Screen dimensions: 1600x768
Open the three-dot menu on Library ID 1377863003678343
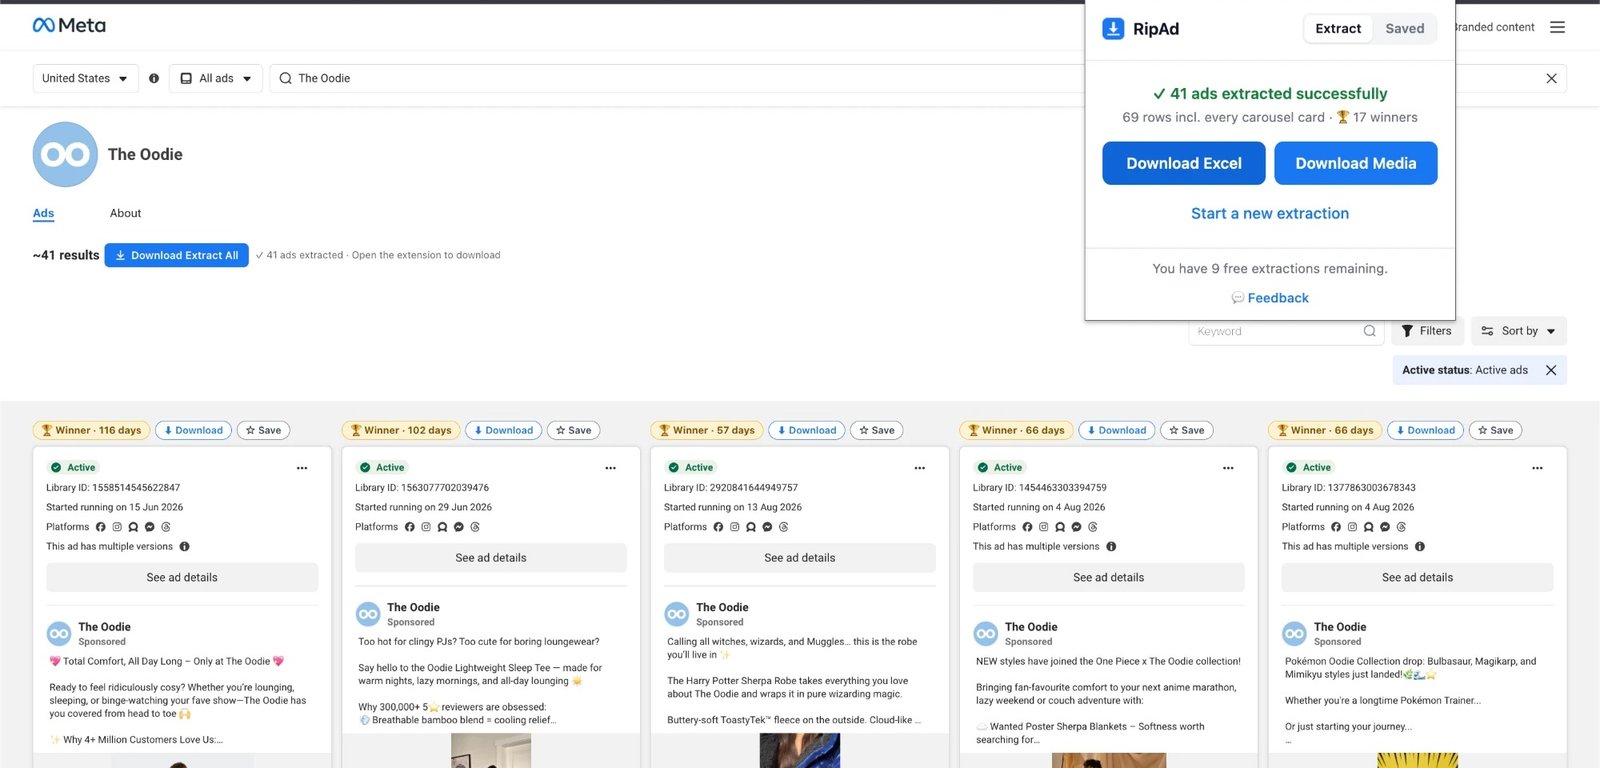tap(1537, 468)
